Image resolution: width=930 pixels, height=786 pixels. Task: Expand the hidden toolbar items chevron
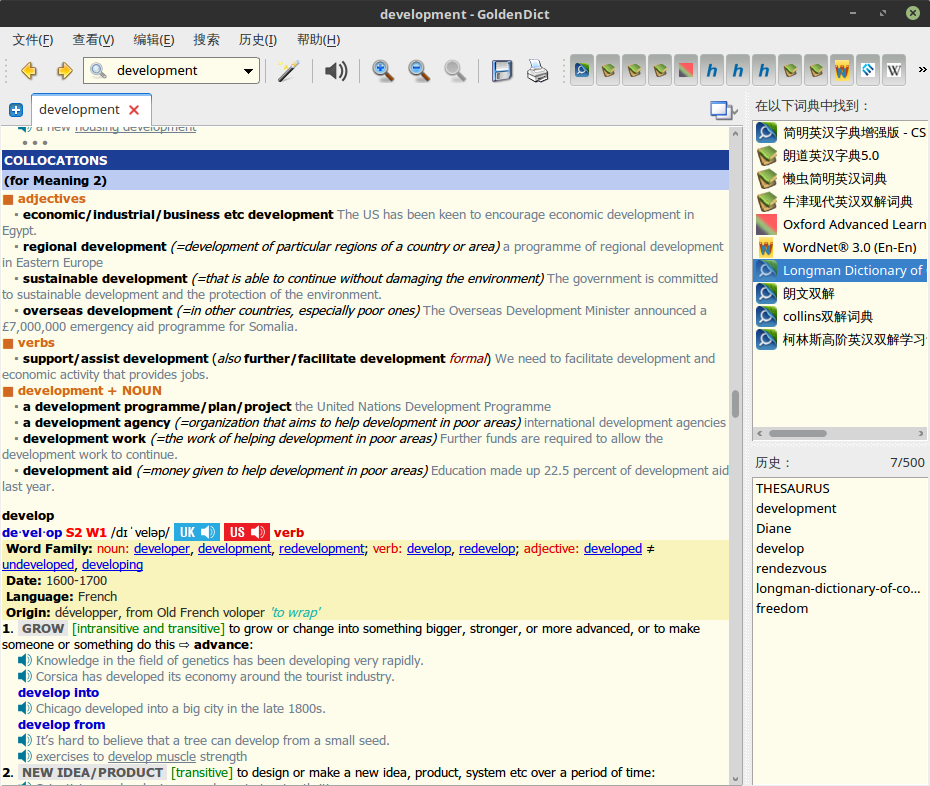[921, 71]
